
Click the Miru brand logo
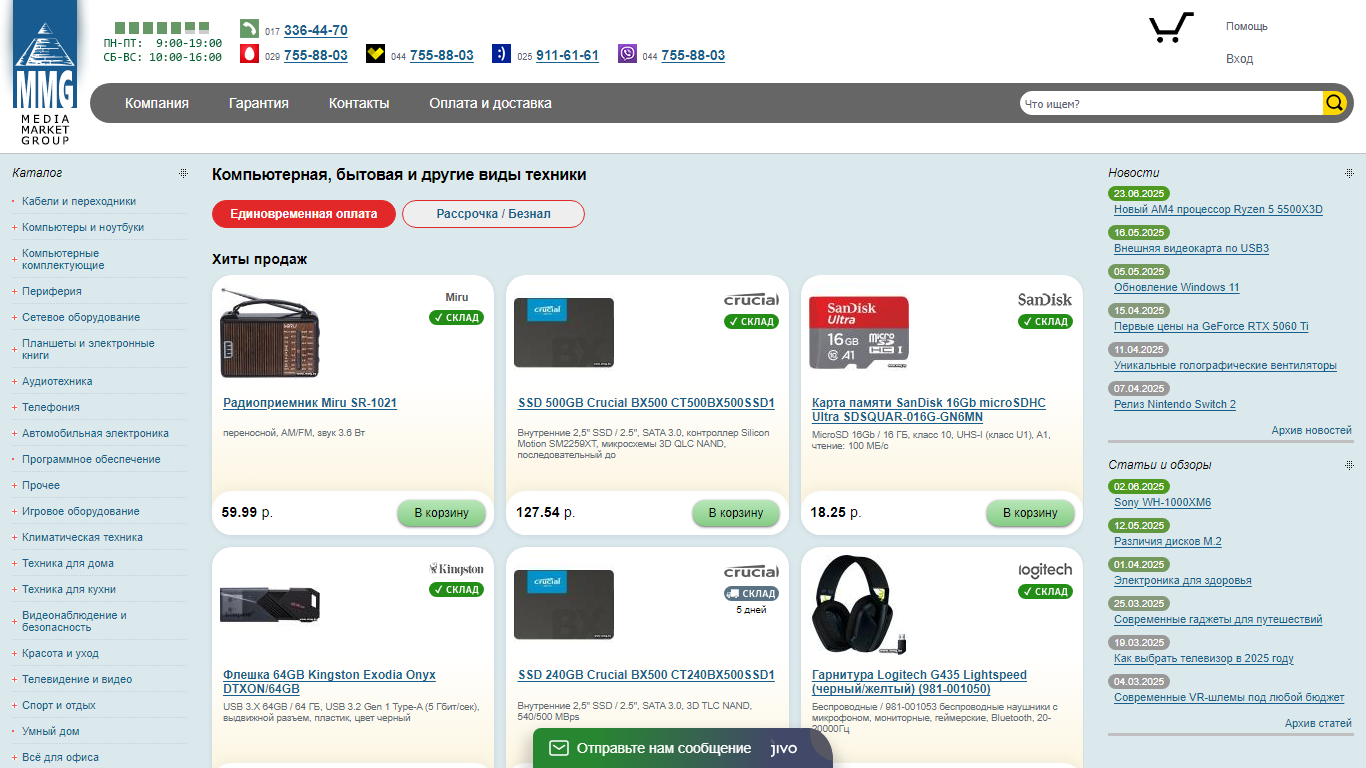[456, 297]
